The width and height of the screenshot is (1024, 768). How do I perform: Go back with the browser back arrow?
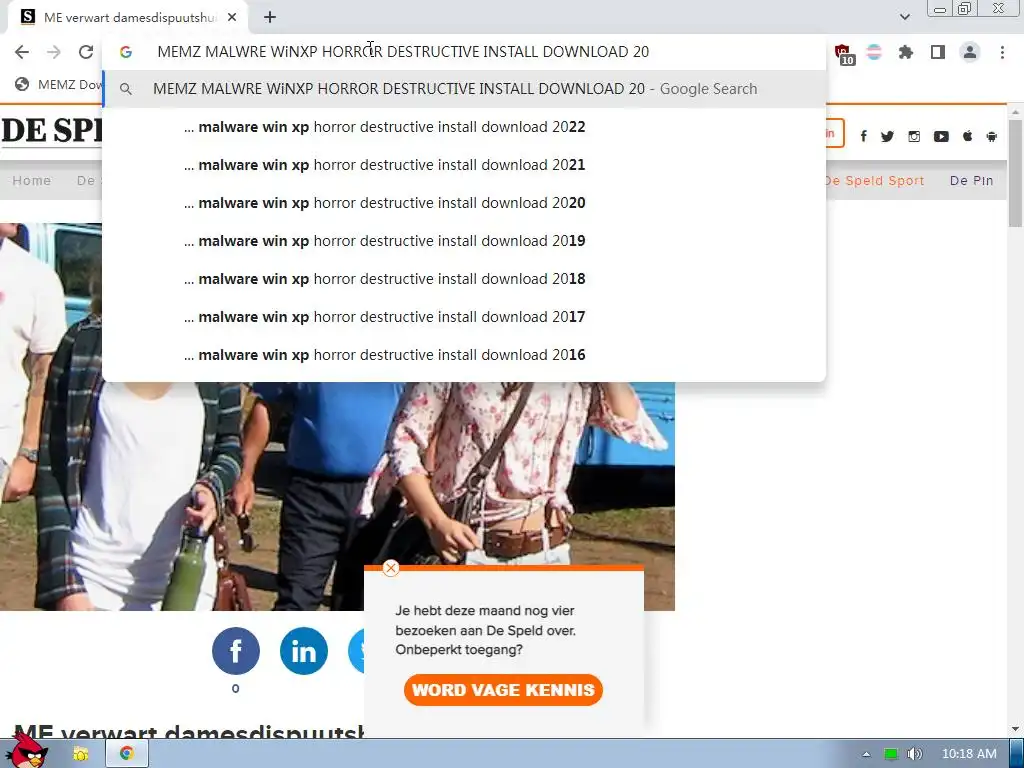point(22,52)
